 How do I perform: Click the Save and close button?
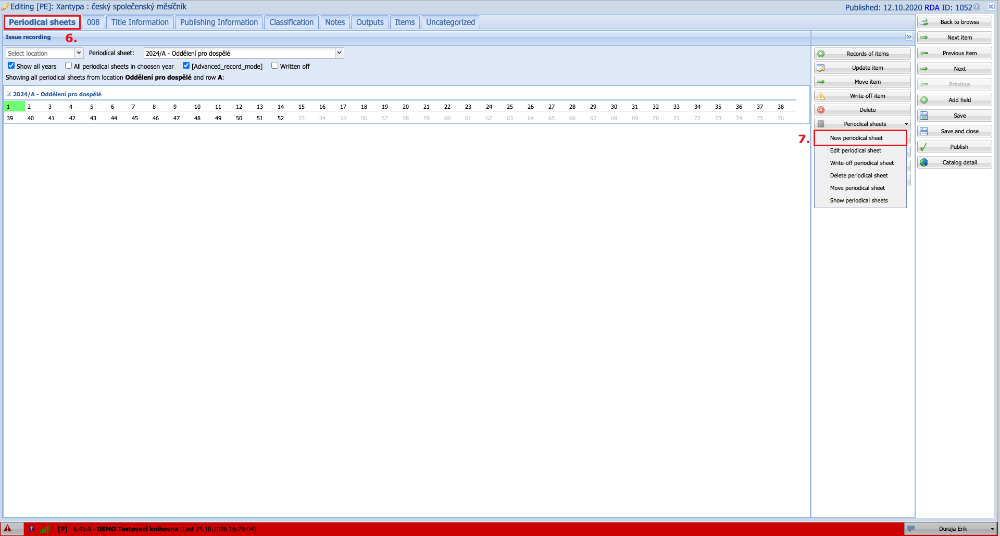coord(955,131)
